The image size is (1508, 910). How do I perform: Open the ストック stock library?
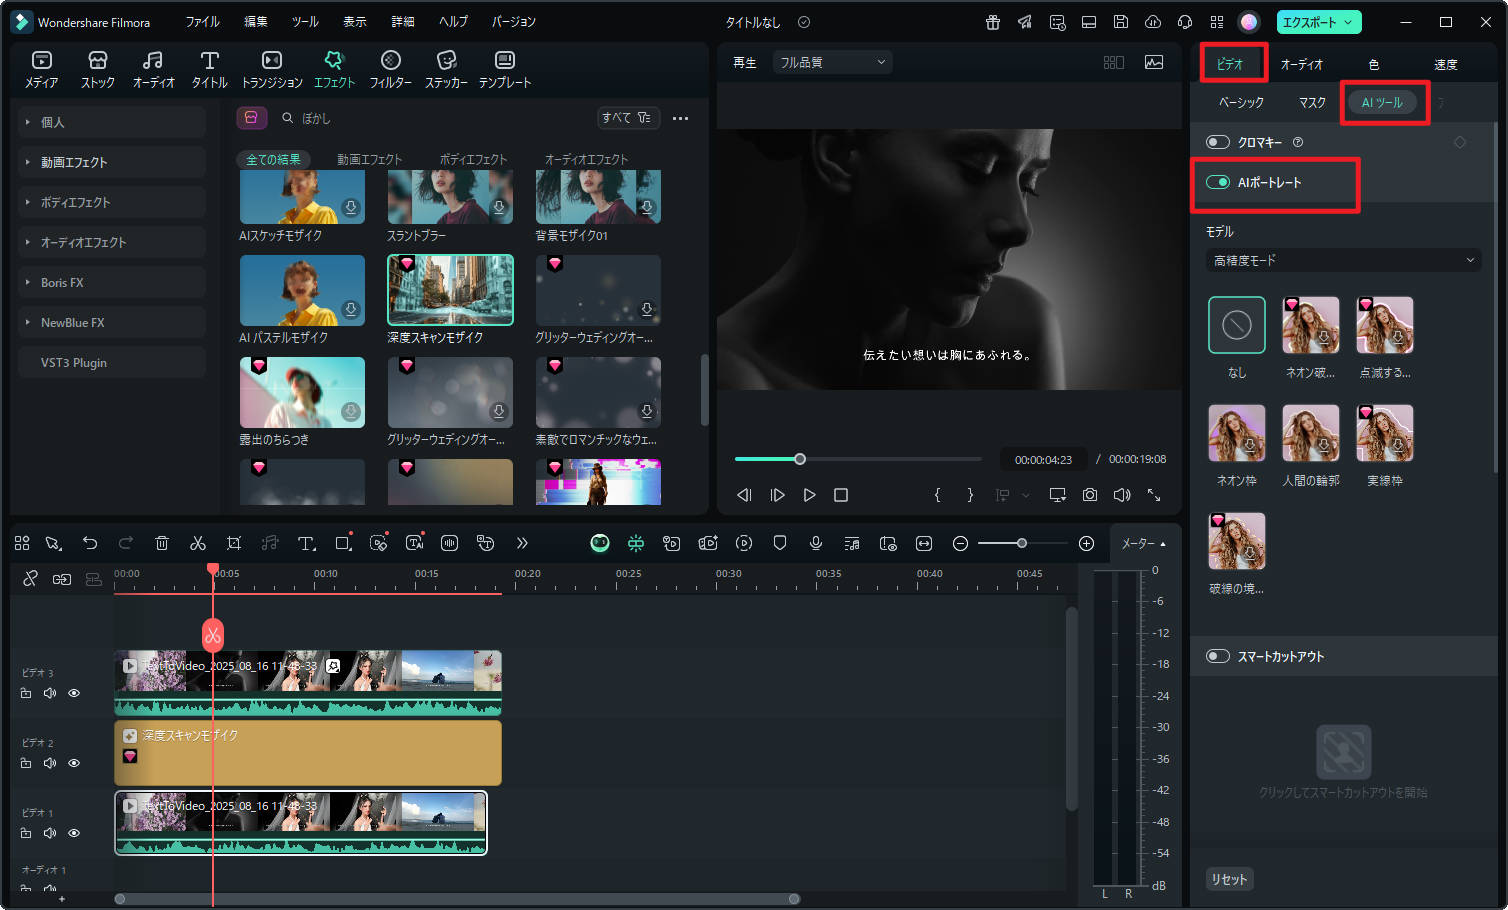point(97,70)
